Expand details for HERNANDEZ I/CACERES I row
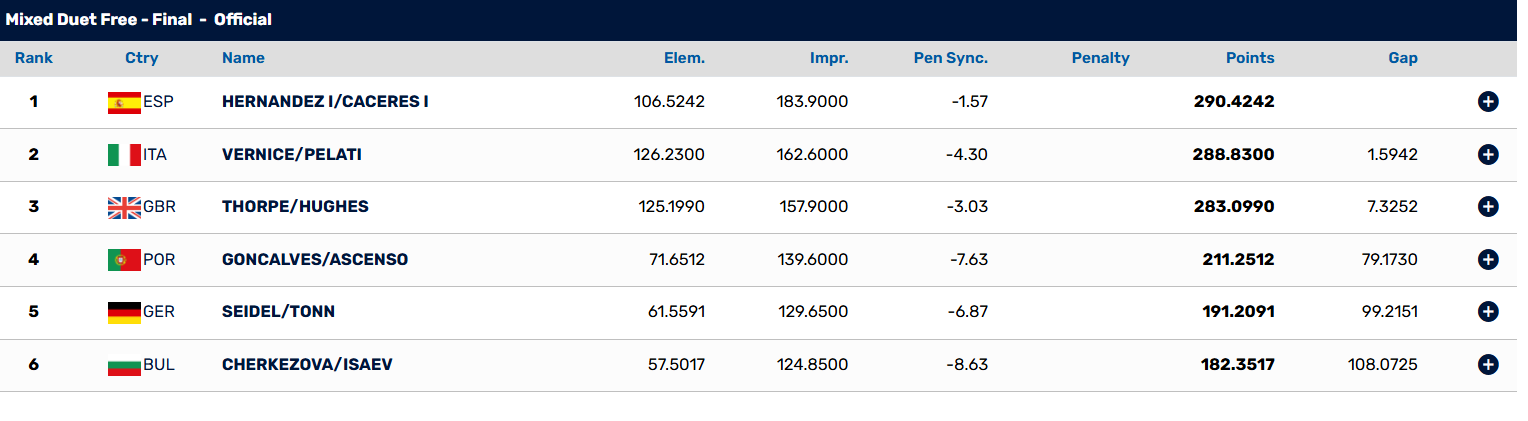The height and width of the screenshot is (421, 1528). click(x=1487, y=102)
